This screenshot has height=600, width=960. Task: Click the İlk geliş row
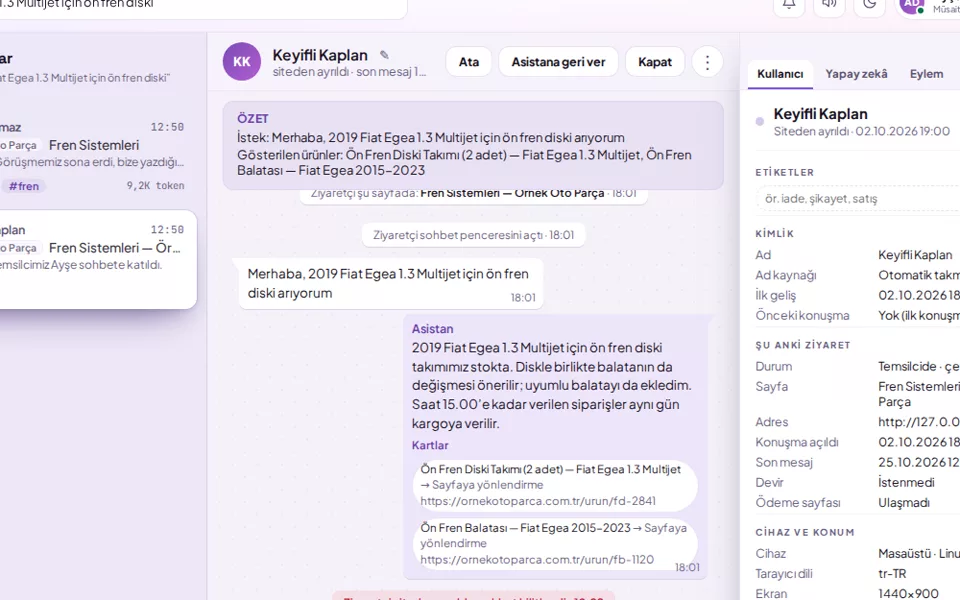pyautogui.click(x=857, y=295)
